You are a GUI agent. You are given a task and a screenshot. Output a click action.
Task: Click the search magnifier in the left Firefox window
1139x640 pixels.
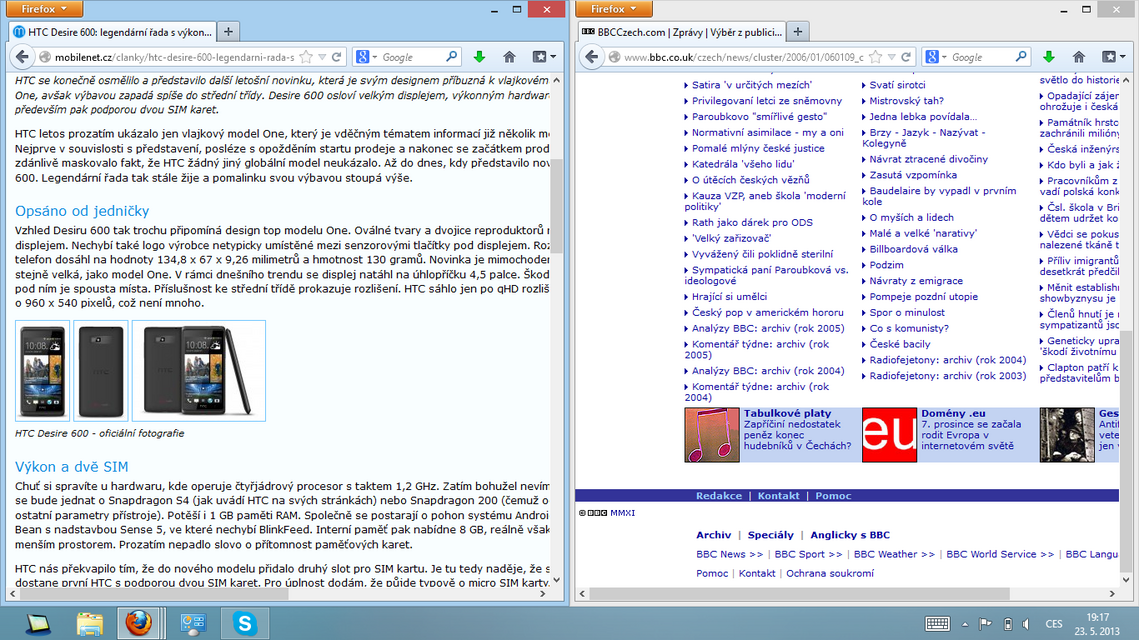[451, 57]
